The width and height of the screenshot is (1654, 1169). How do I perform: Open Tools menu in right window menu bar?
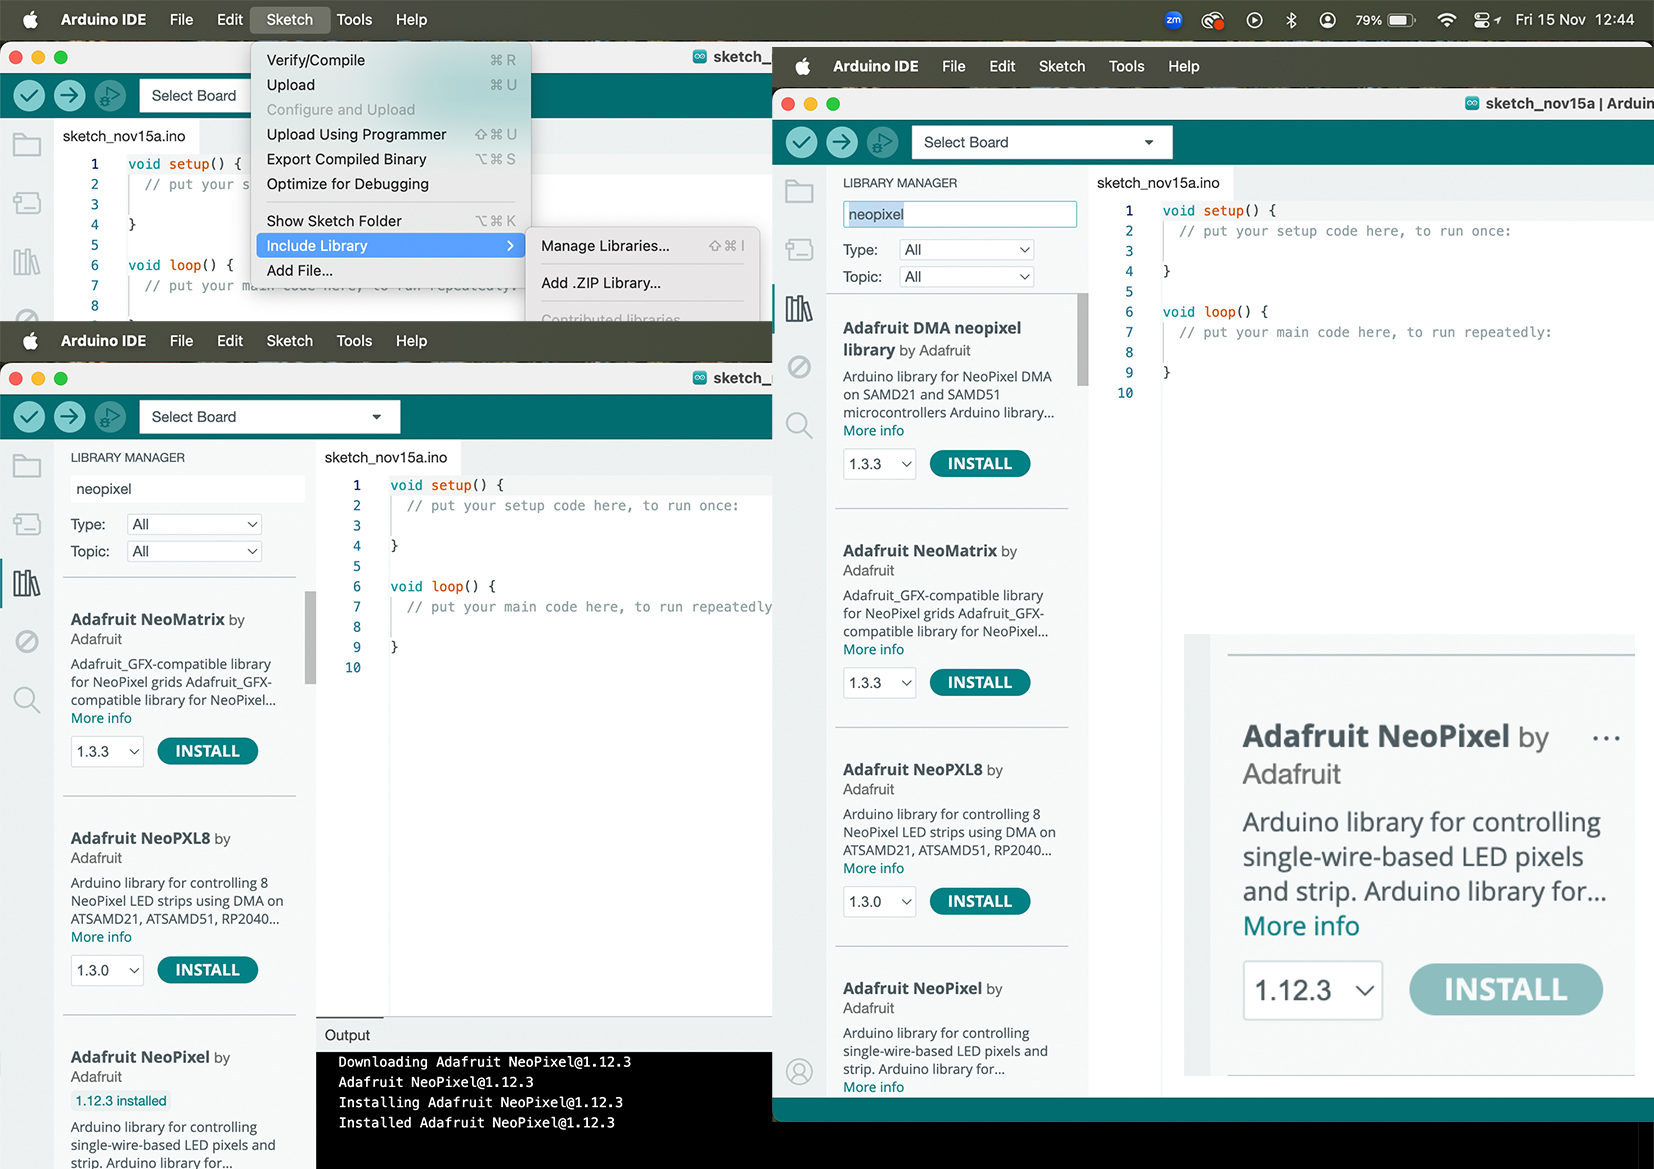[1126, 66]
